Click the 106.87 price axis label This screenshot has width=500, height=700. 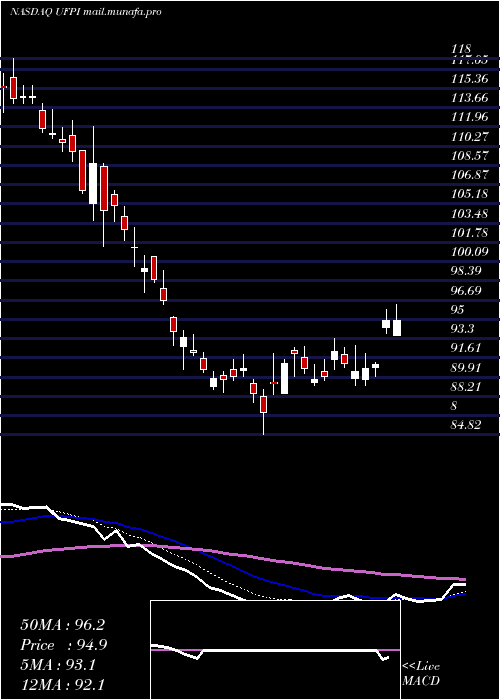470,175
